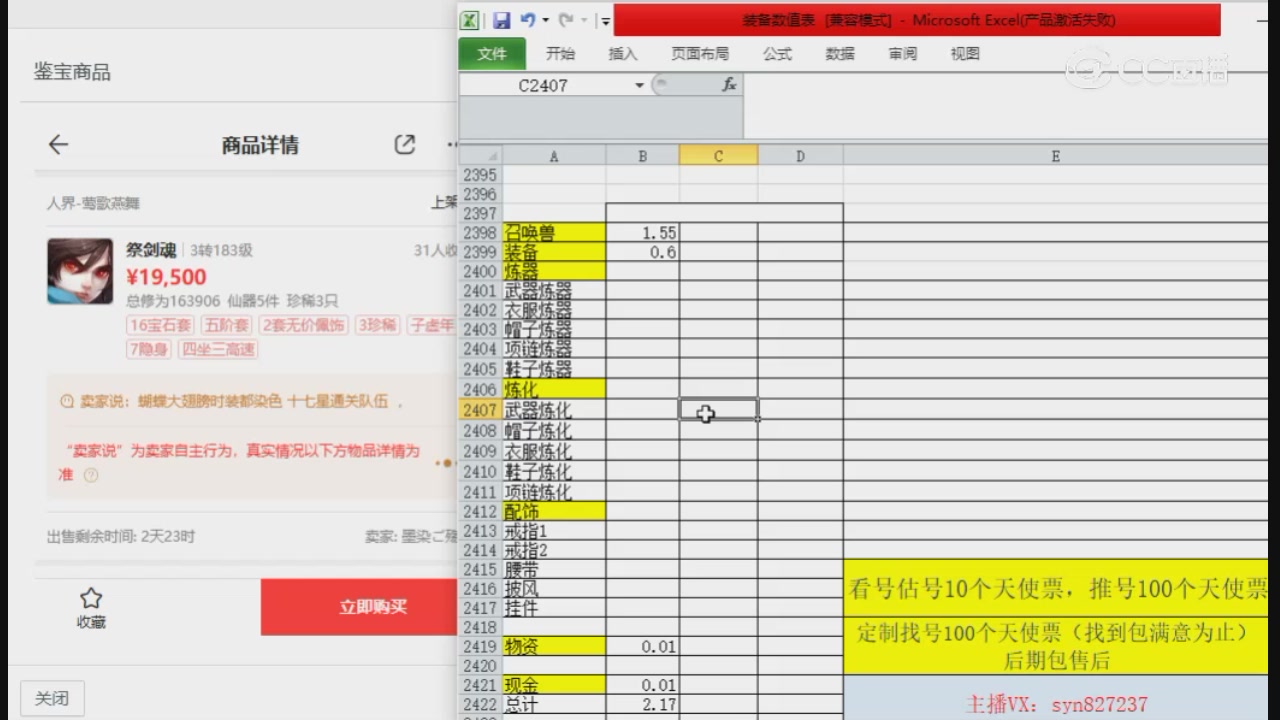Switch to the 数据 ribbon tab
The height and width of the screenshot is (720, 1280).
pos(840,54)
